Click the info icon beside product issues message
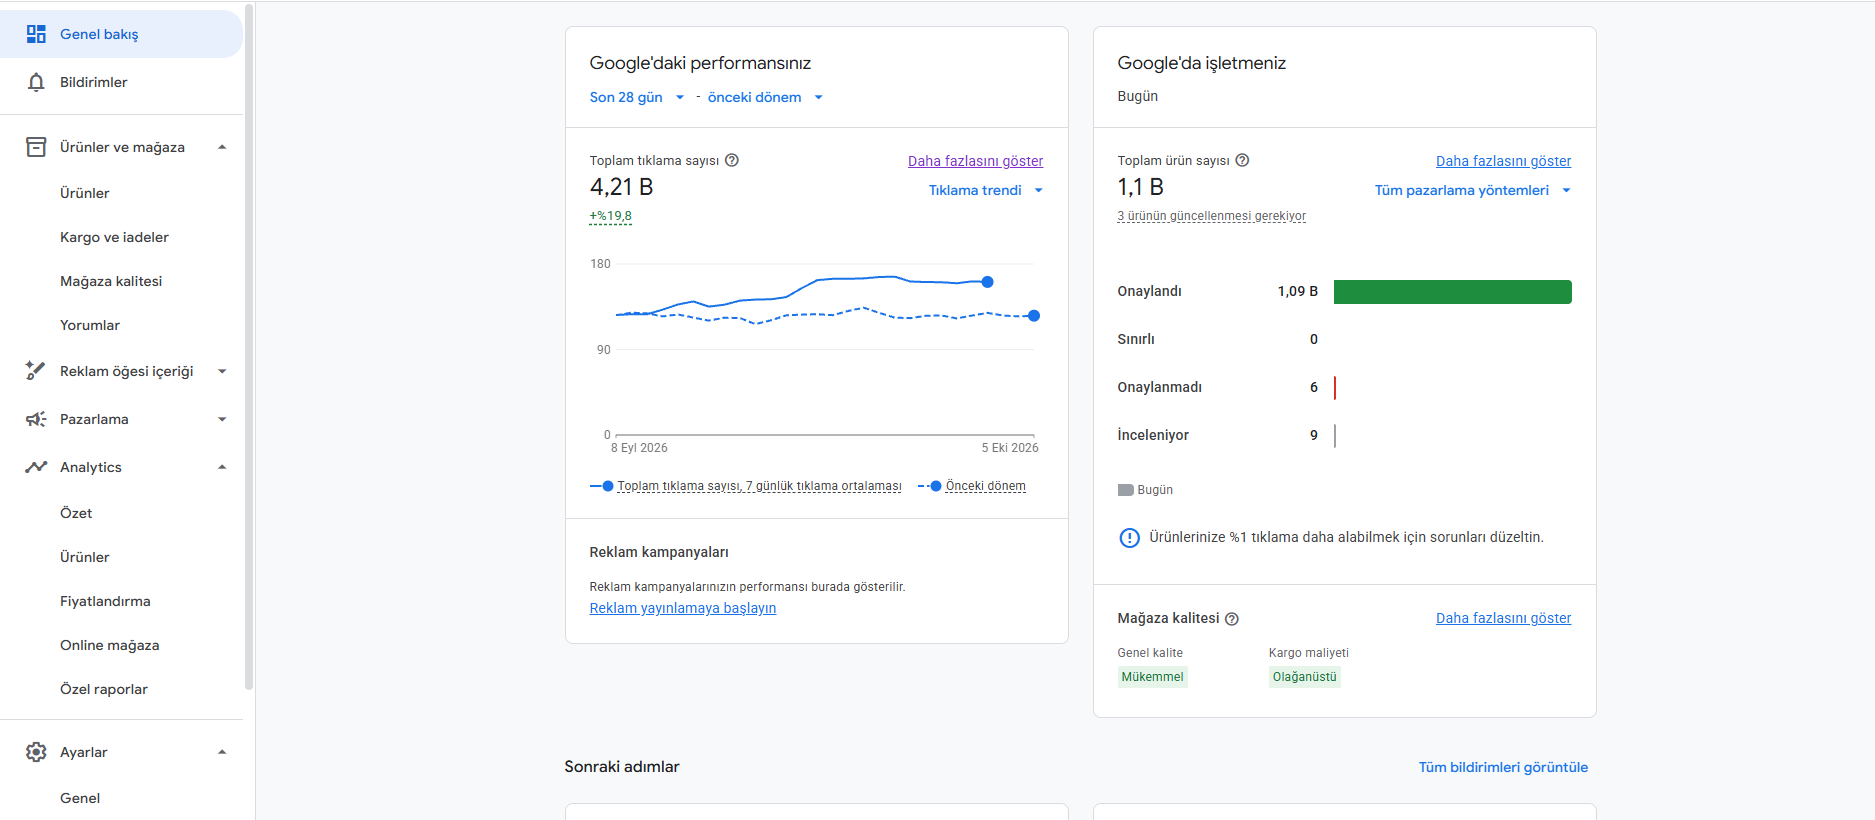 pyautogui.click(x=1129, y=538)
